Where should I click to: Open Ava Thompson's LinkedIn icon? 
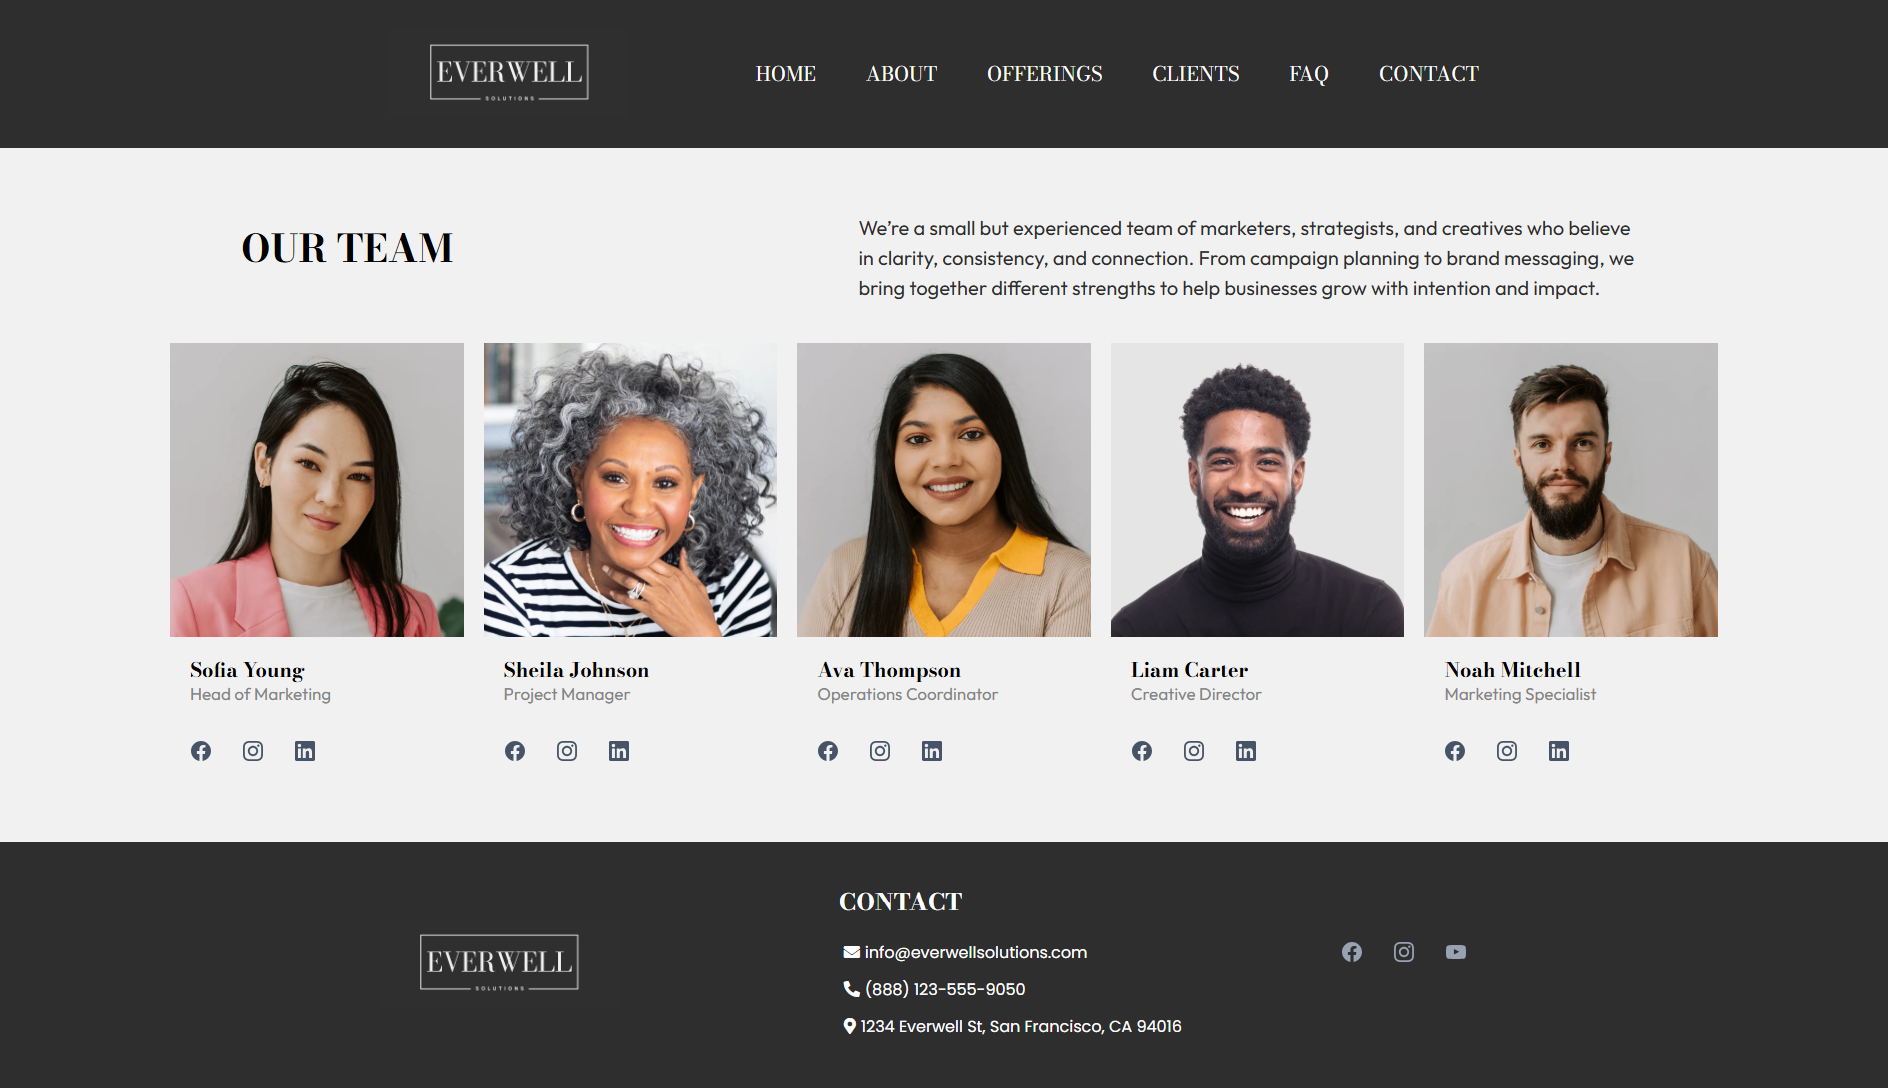(932, 751)
